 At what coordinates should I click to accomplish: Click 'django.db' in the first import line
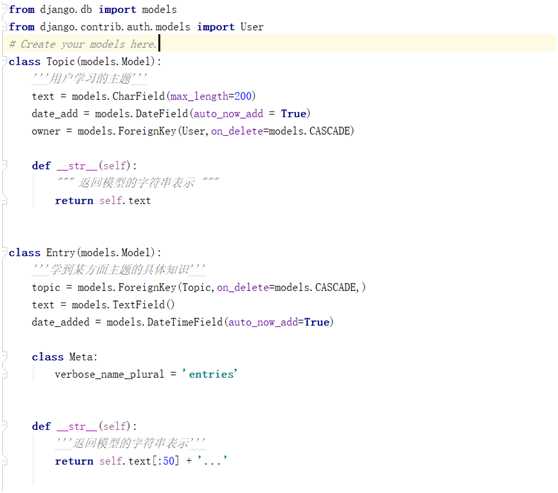click(x=66, y=9)
